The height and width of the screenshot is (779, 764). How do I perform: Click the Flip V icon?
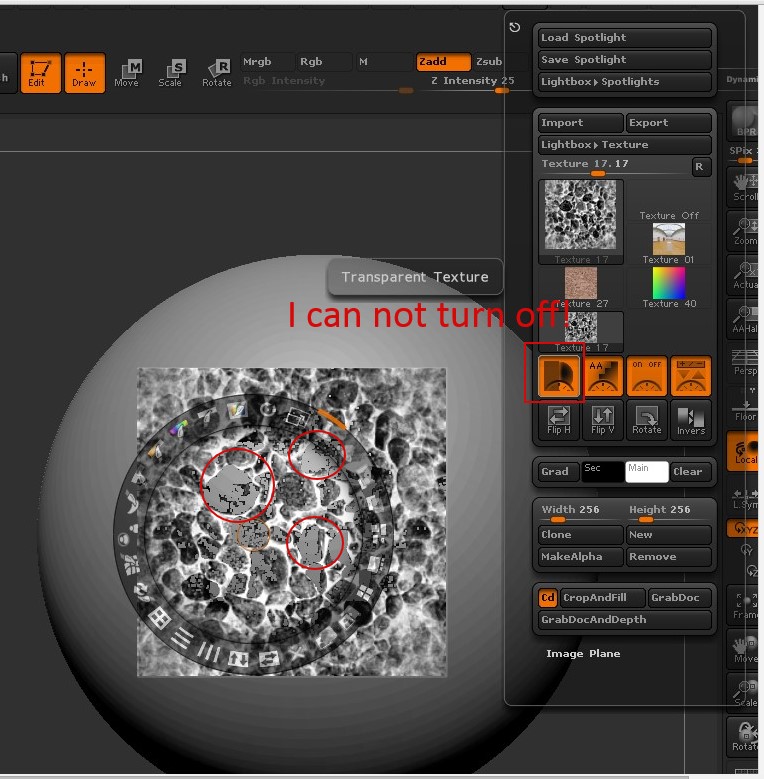coord(603,420)
